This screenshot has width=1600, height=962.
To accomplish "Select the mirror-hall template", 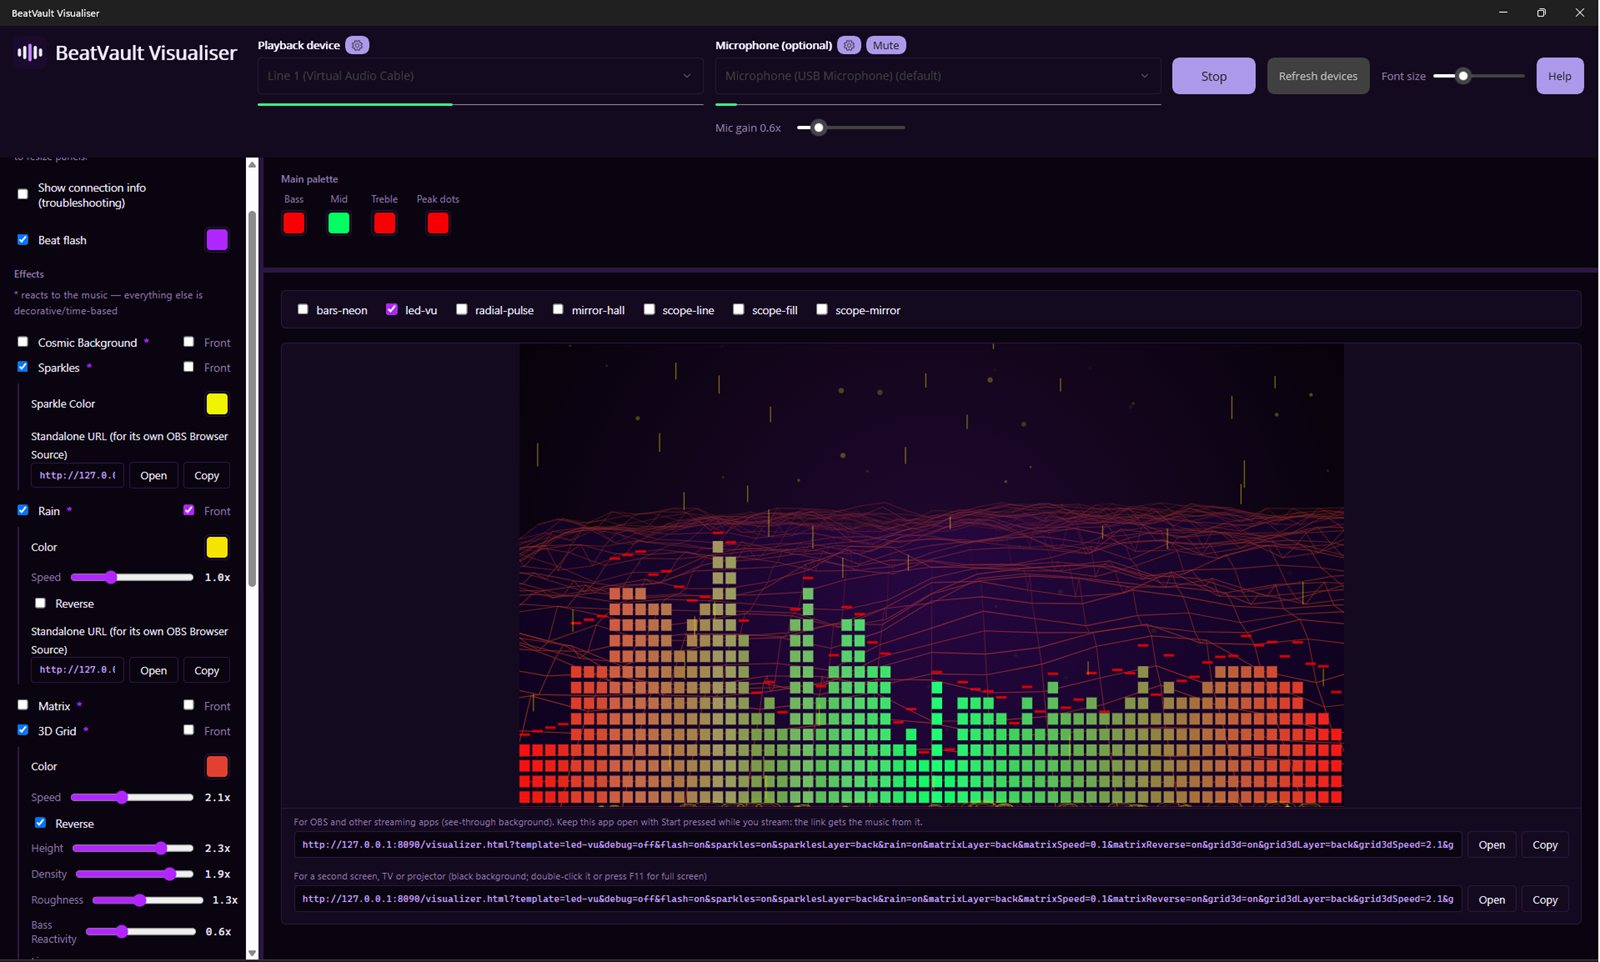I will pos(558,310).
